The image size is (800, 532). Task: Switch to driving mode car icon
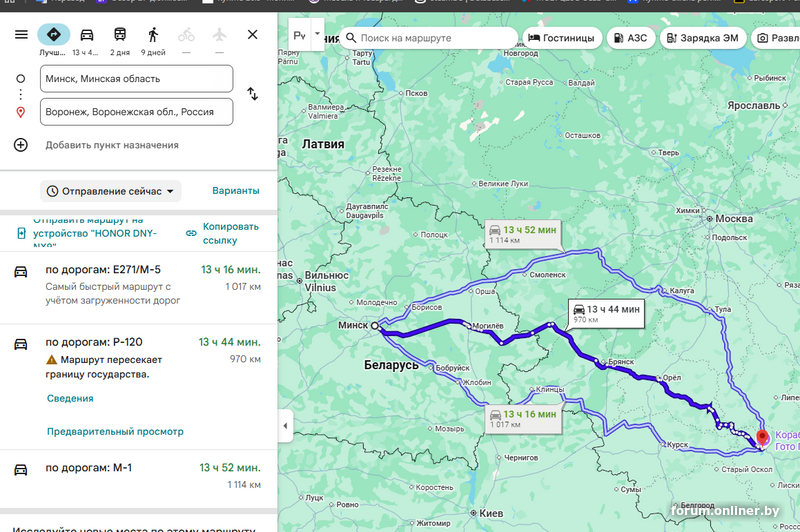pos(87,35)
